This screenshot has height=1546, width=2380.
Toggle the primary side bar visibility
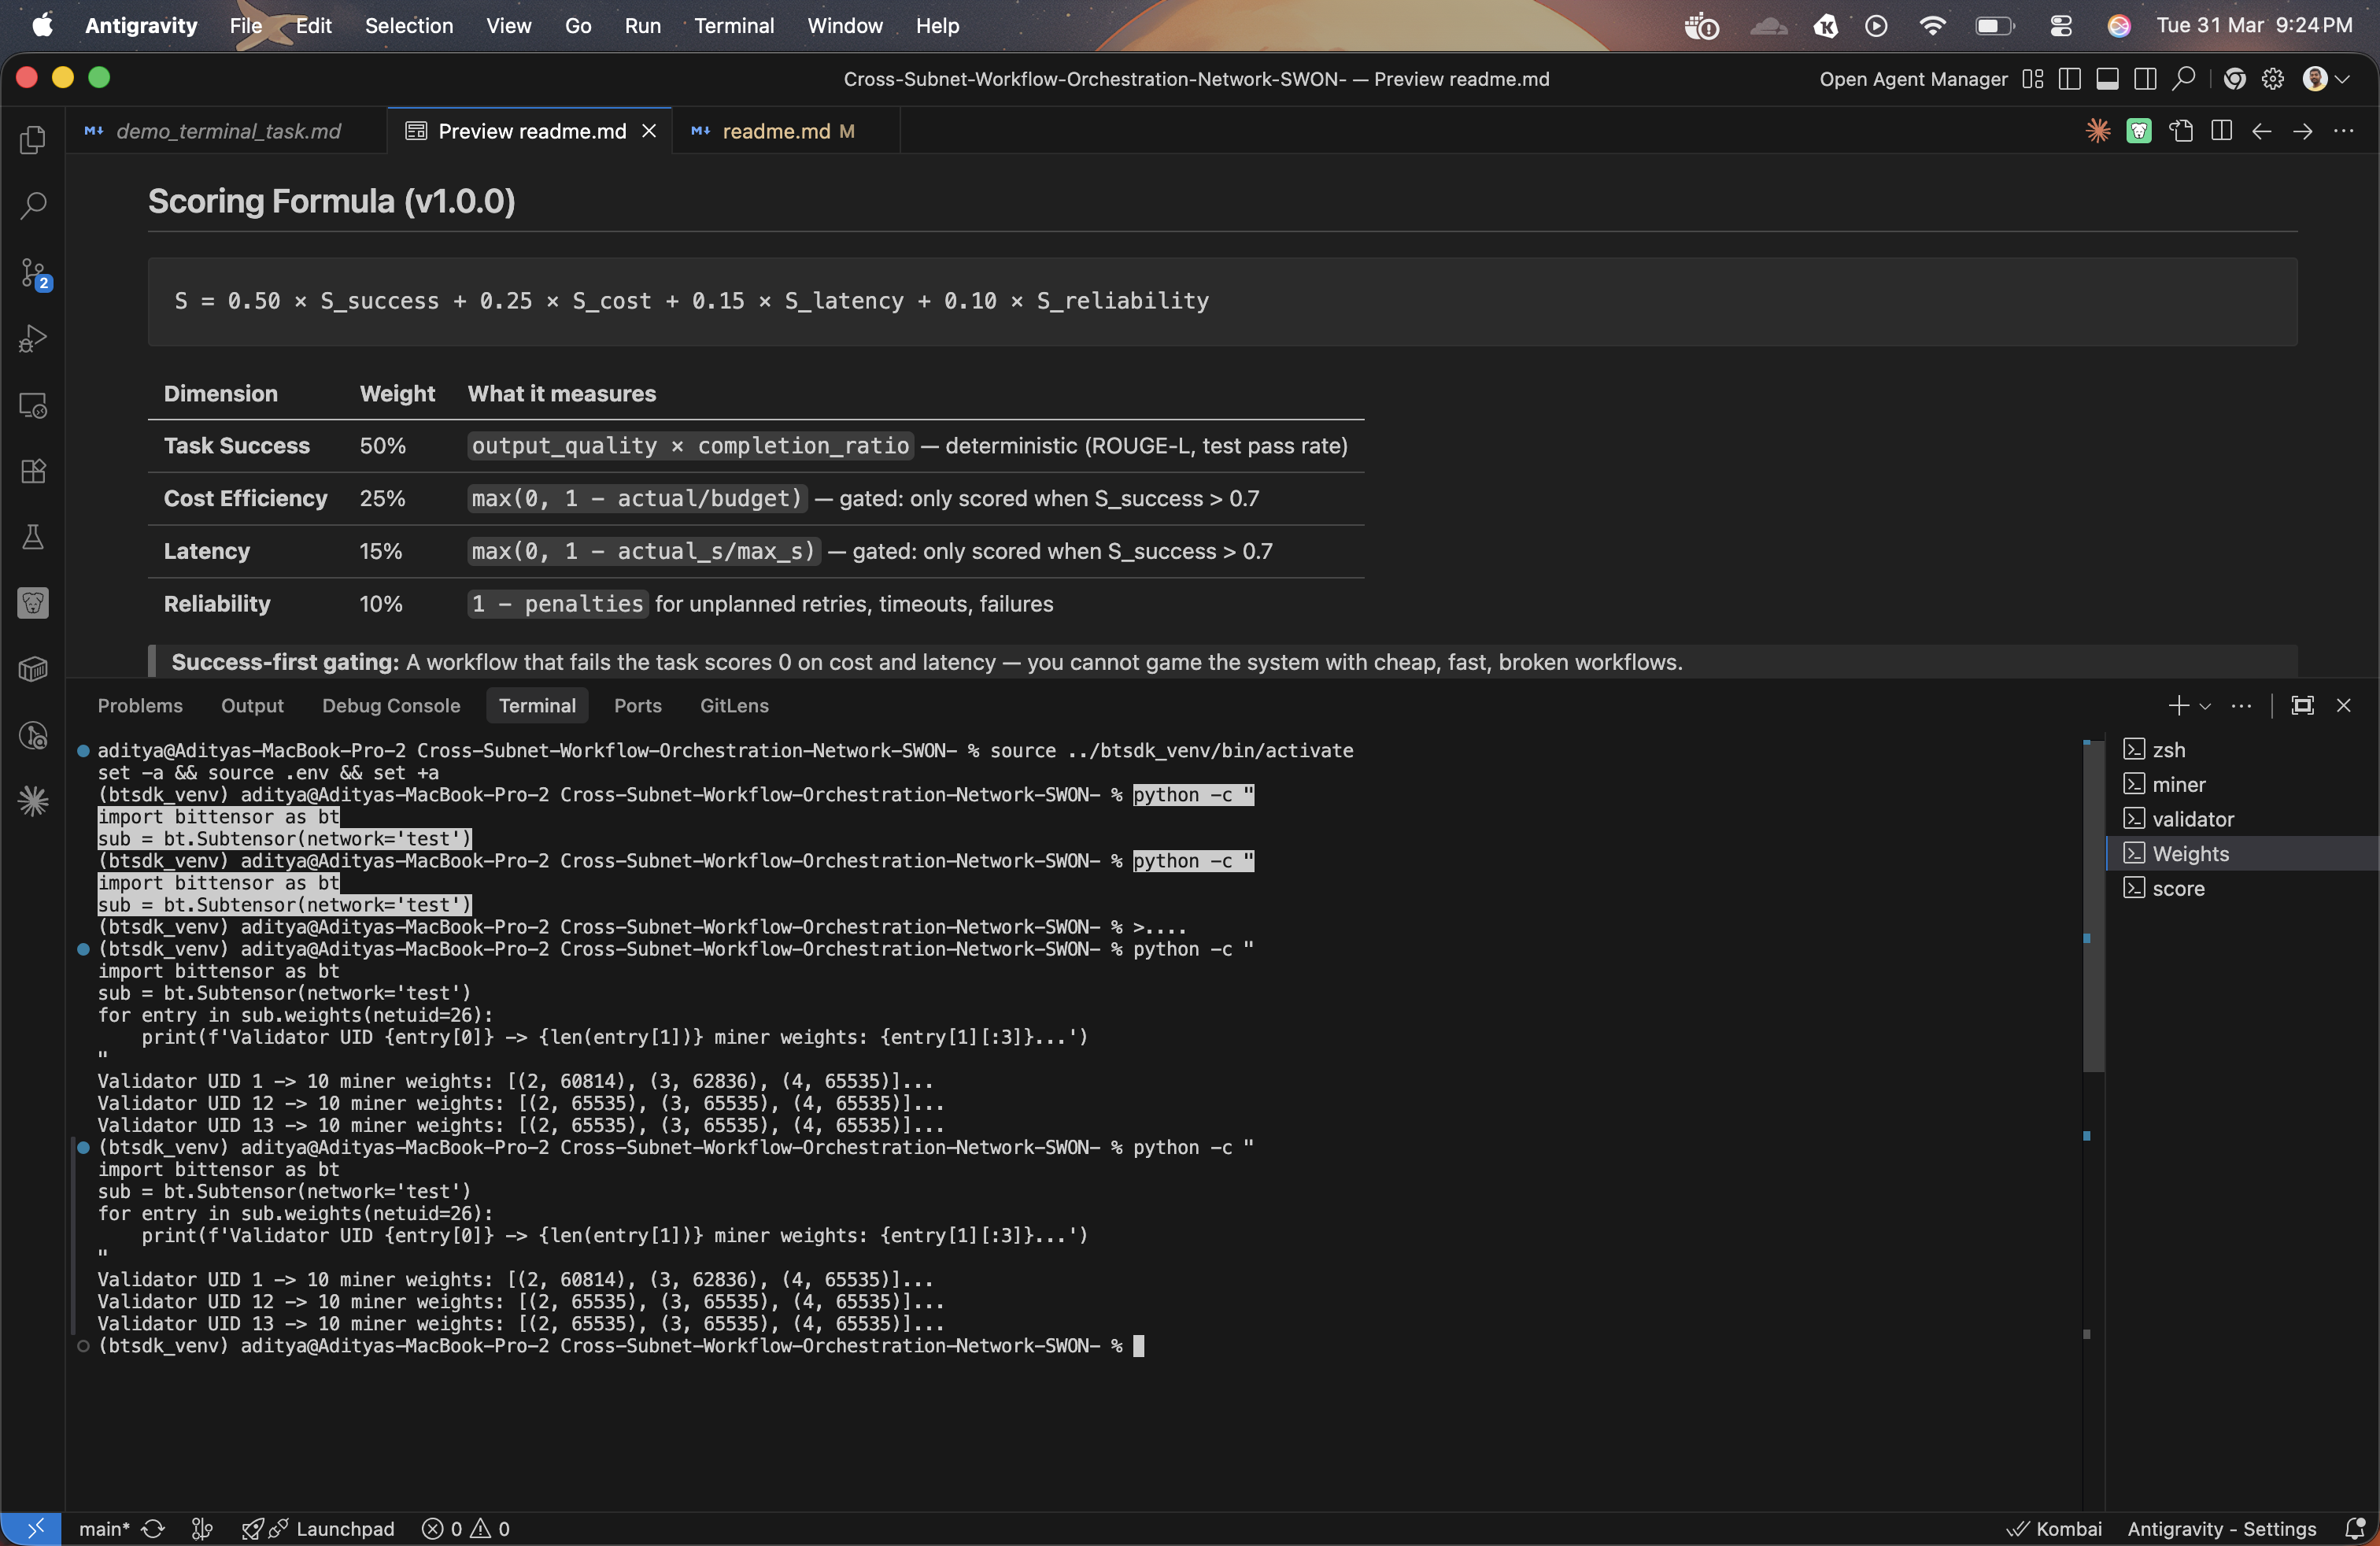coord(2069,79)
